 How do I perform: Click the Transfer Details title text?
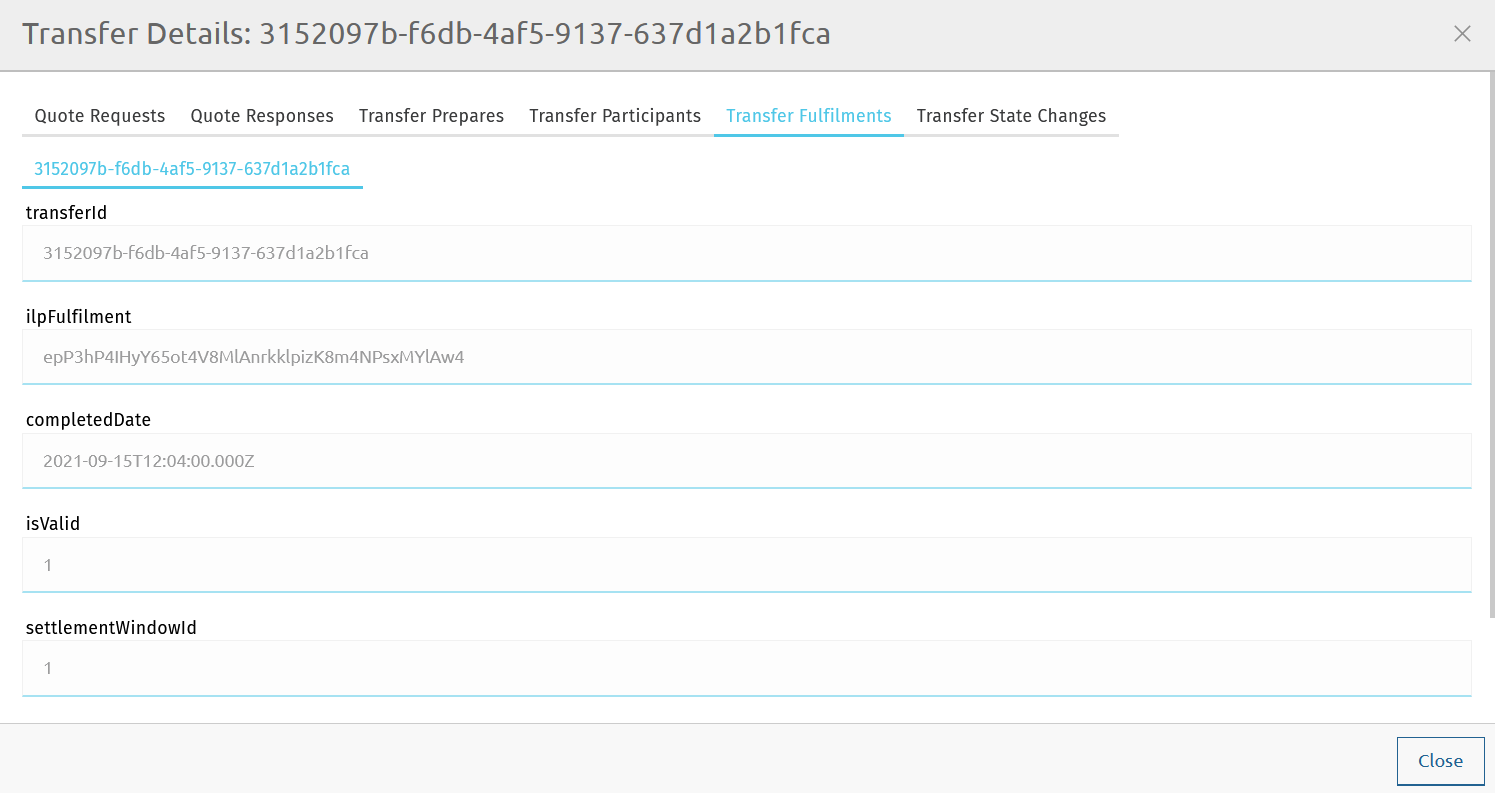[x=426, y=34]
